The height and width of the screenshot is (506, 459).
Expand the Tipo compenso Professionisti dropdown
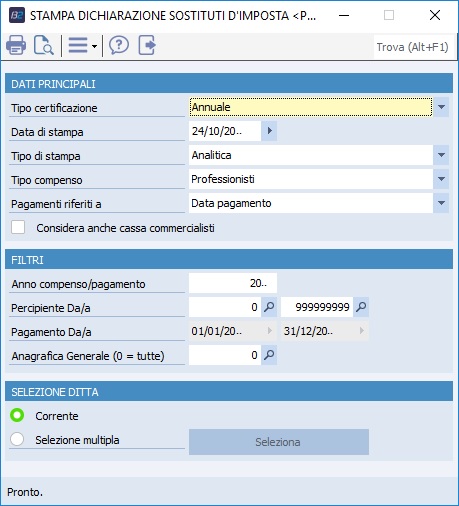pyautogui.click(x=441, y=179)
